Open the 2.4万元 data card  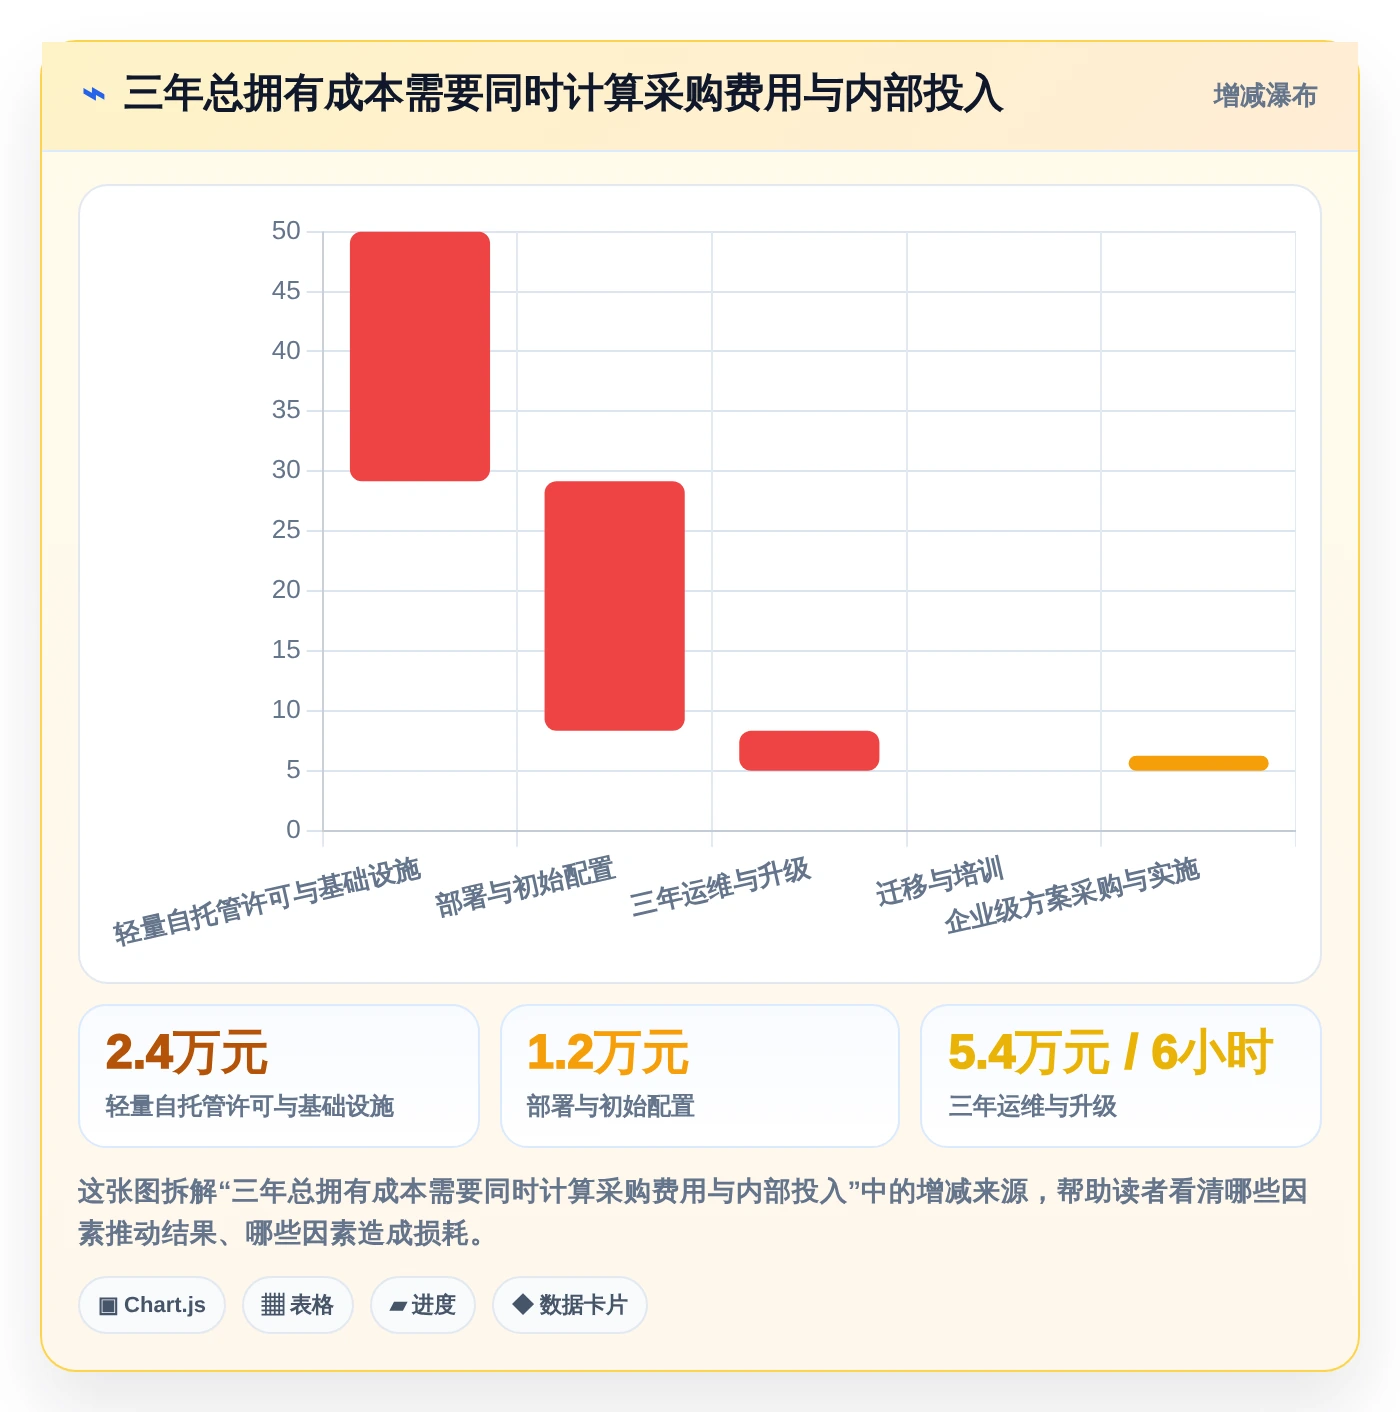point(279,1076)
